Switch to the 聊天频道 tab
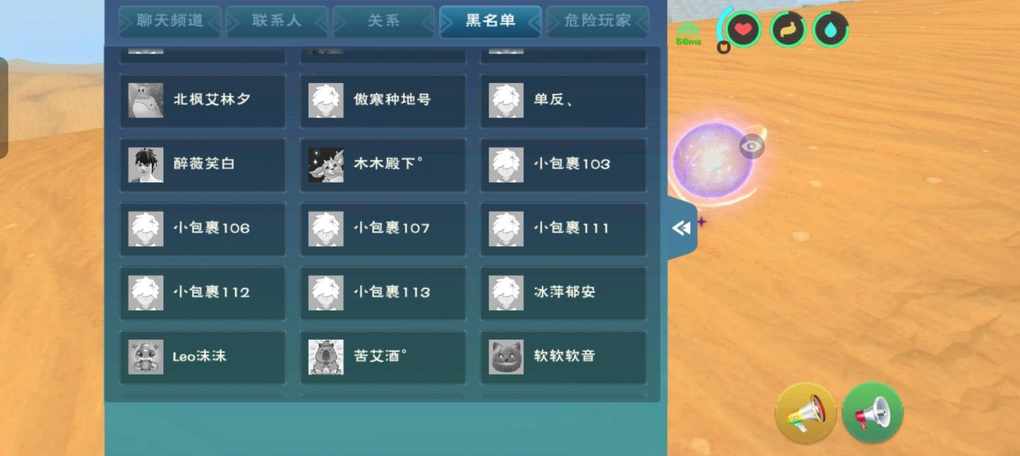This screenshot has height=456, width=1020. click(x=169, y=21)
